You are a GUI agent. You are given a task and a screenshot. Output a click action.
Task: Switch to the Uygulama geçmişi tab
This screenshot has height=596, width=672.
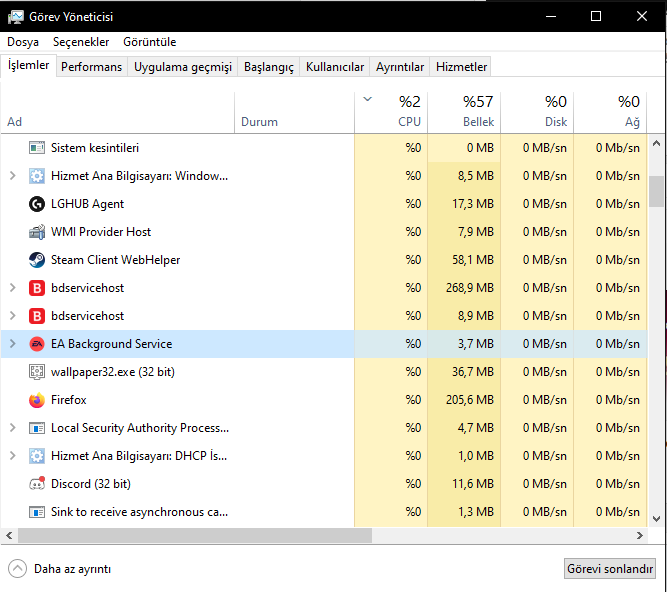(x=183, y=67)
